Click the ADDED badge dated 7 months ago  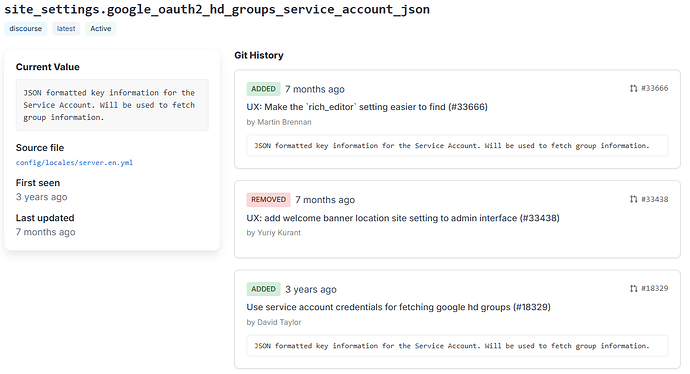pos(263,89)
